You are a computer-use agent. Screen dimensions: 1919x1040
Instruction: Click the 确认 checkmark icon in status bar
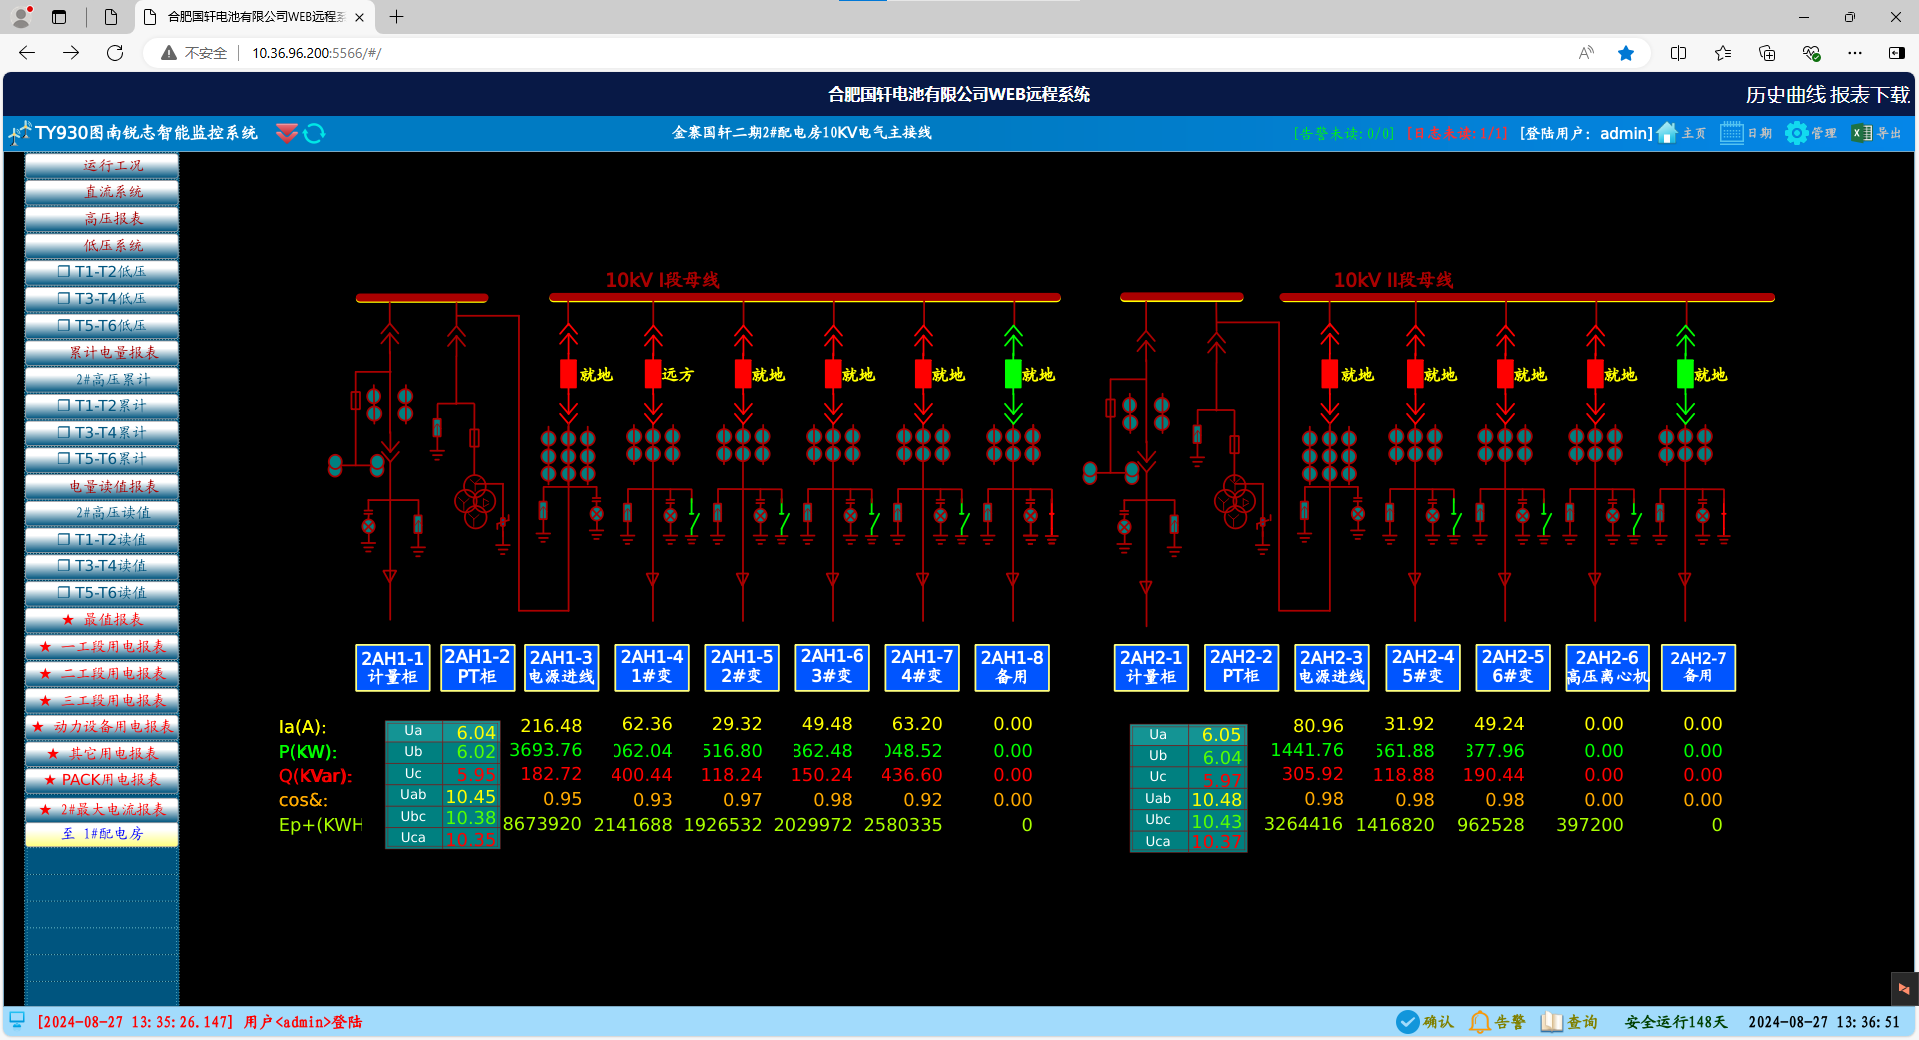[x=1407, y=1022]
